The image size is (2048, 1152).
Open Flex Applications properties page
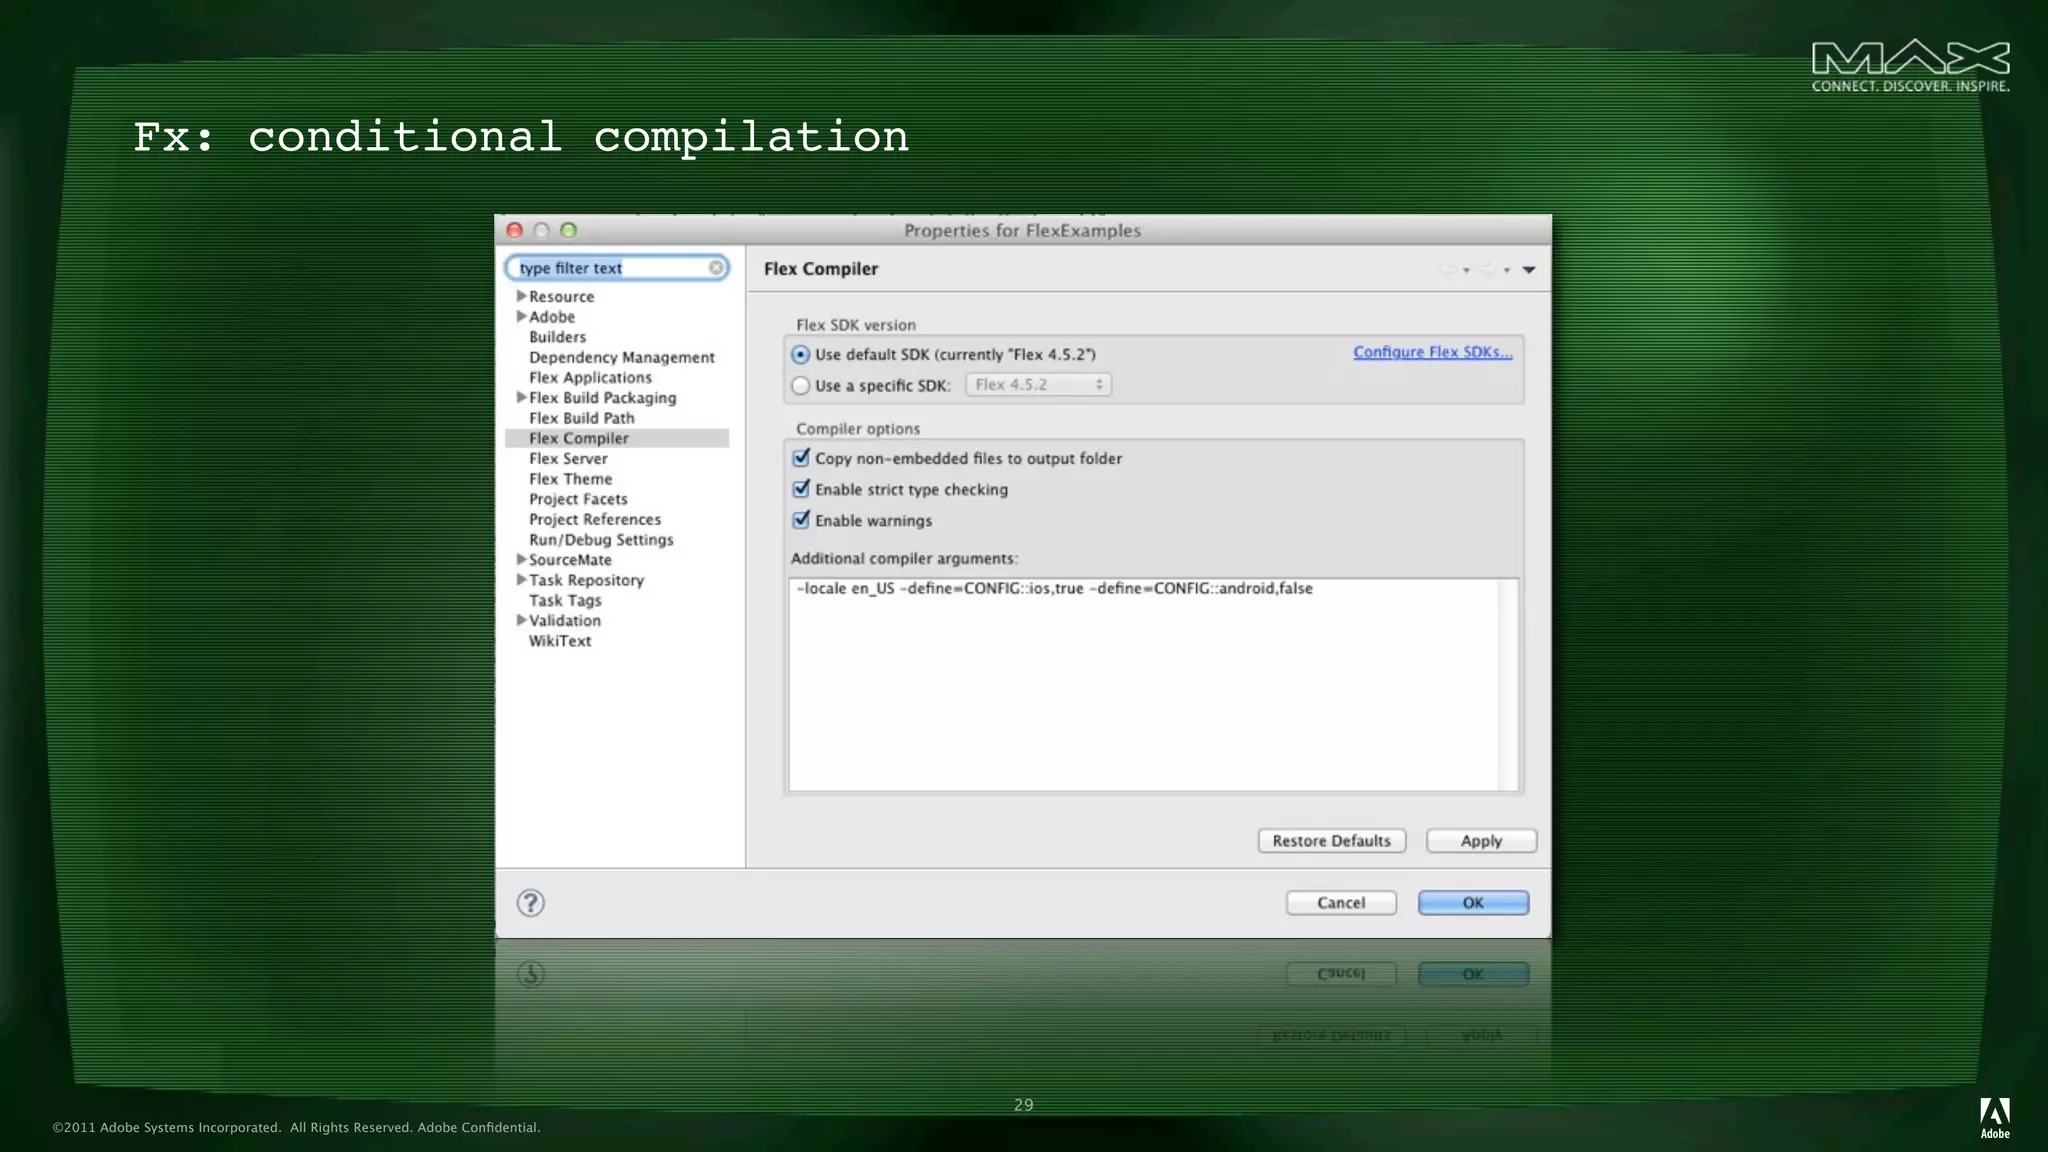tap(590, 377)
